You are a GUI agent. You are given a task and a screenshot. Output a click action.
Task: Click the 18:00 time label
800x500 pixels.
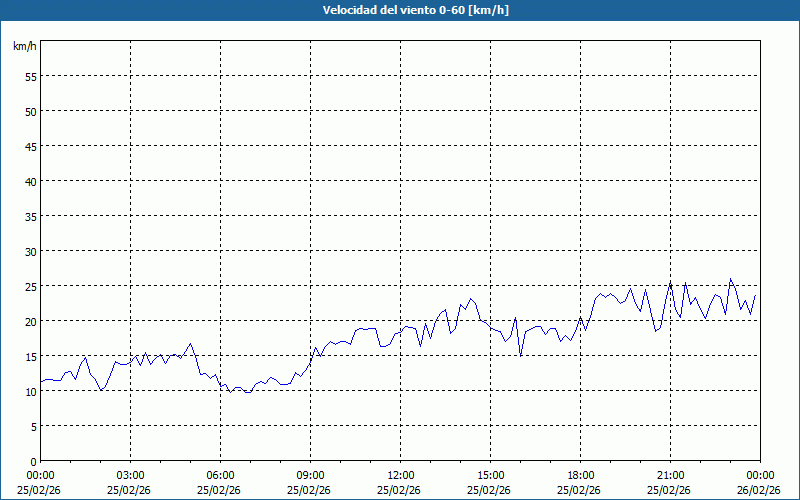pos(580,475)
